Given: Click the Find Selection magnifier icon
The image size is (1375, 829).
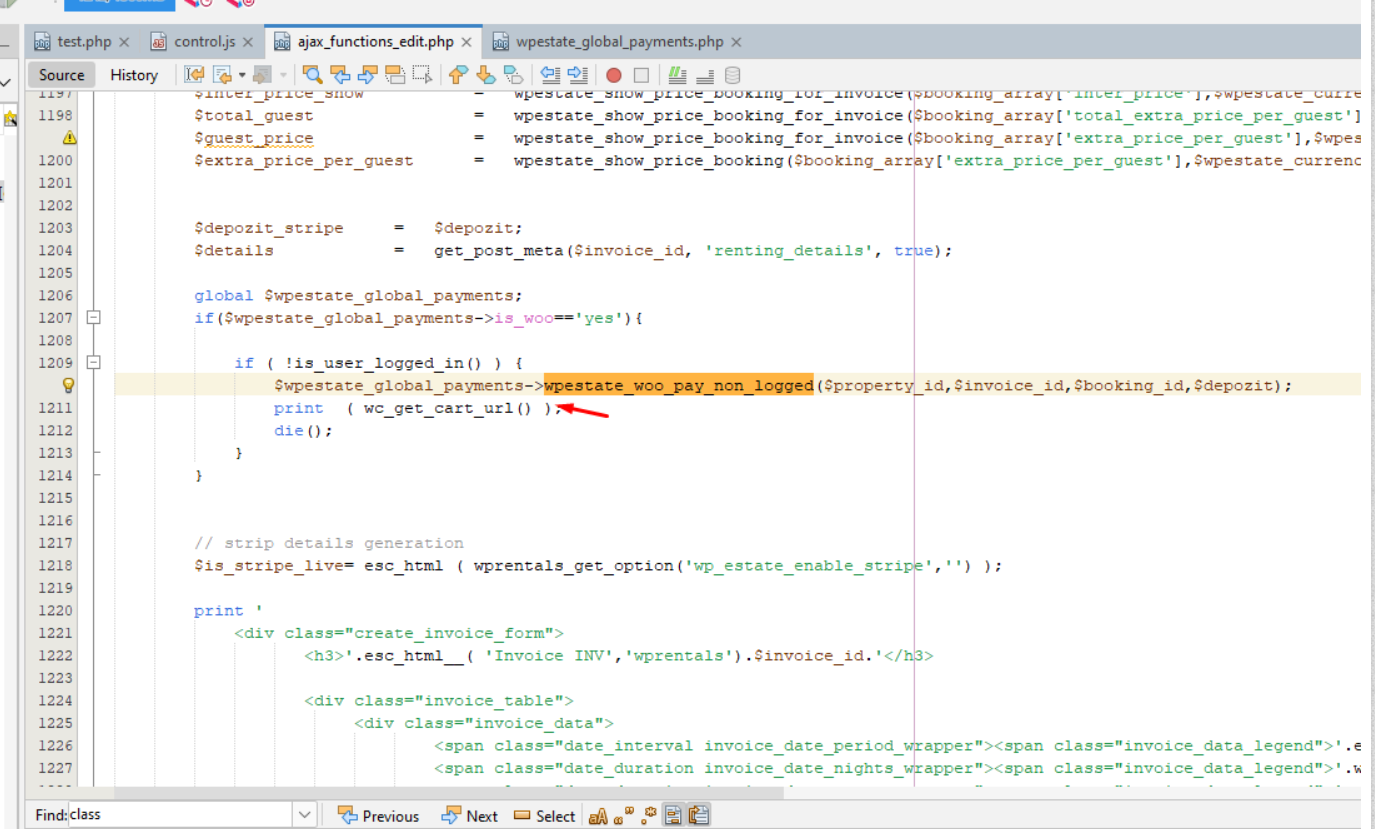Looking at the screenshot, I should [x=313, y=75].
